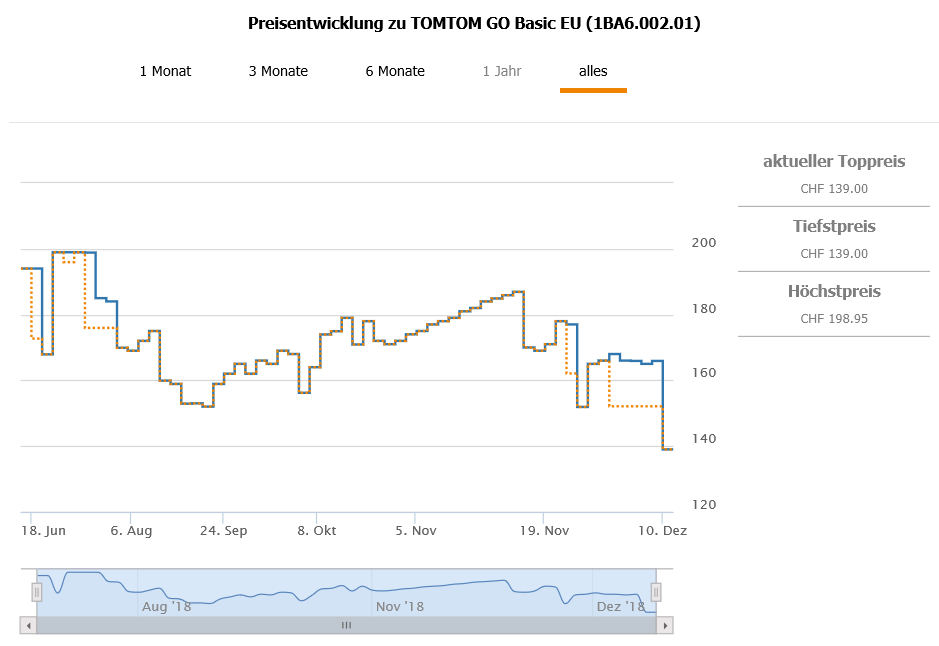The width and height of the screenshot is (939, 646).
Task: Switch to the 3 Monate range
Action: click(x=278, y=71)
